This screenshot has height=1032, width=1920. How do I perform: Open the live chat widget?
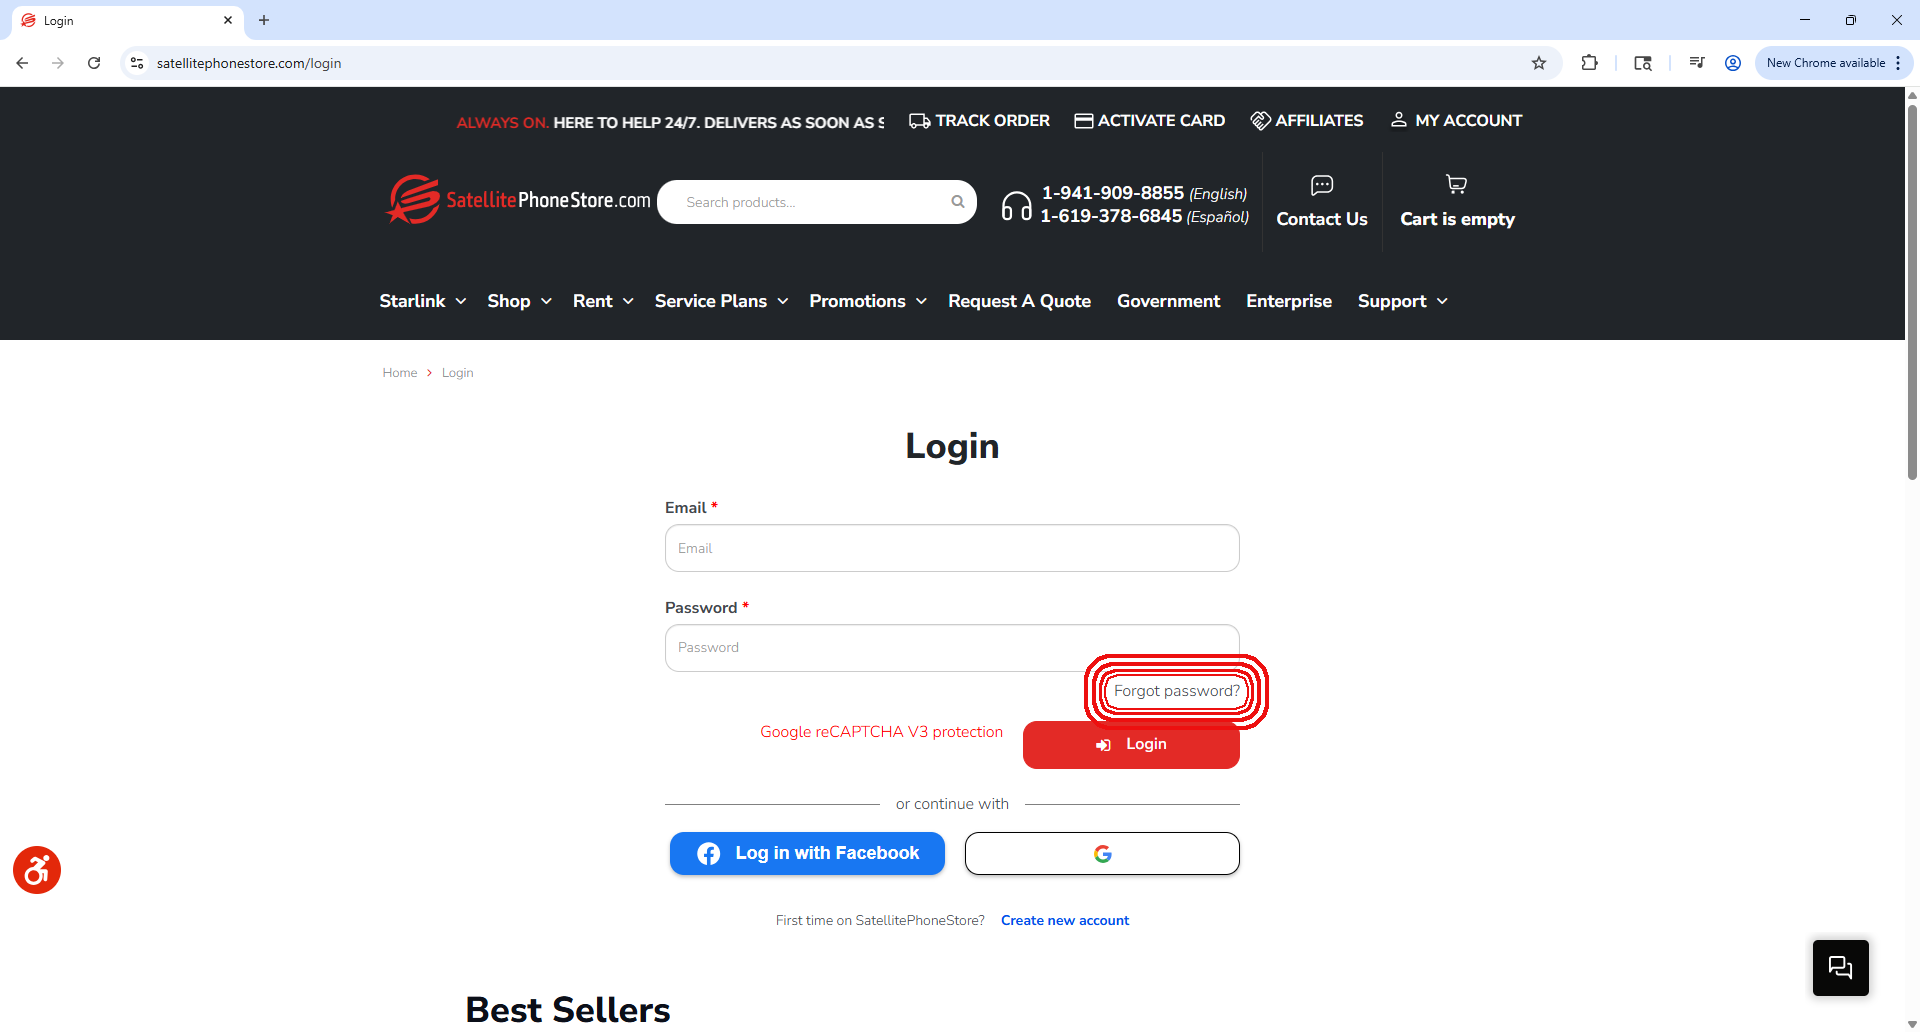1841,967
